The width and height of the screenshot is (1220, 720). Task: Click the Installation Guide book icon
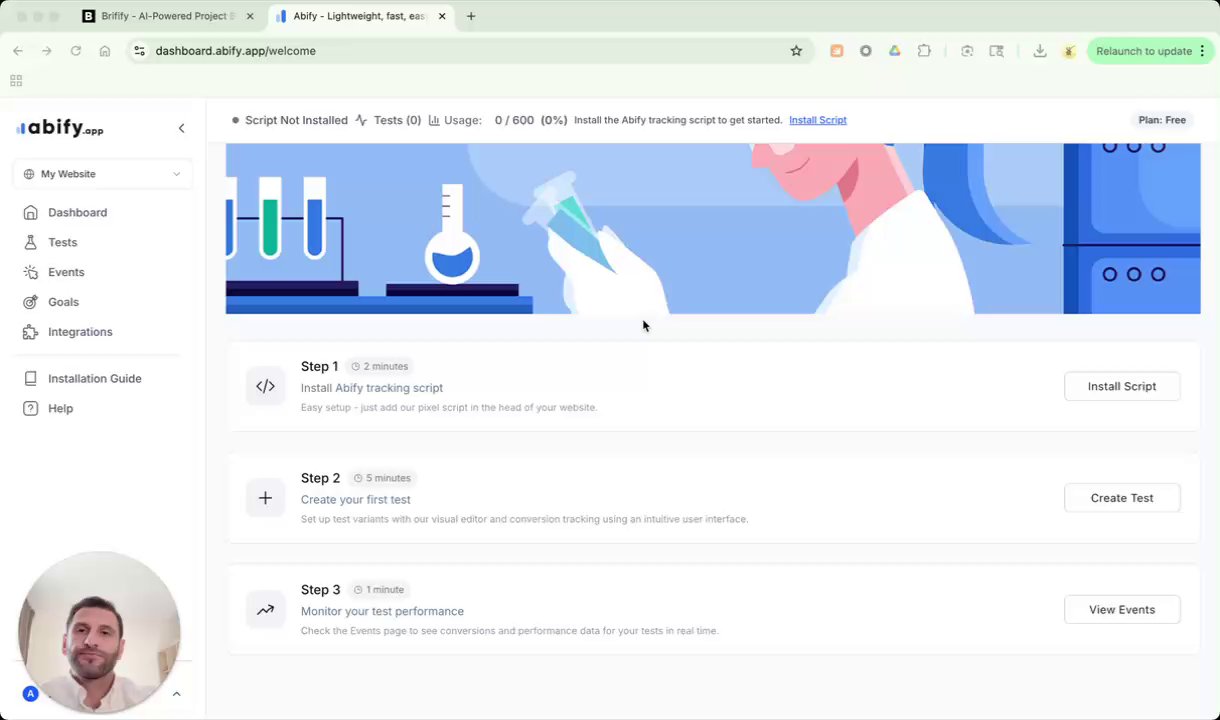pyautogui.click(x=30, y=378)
